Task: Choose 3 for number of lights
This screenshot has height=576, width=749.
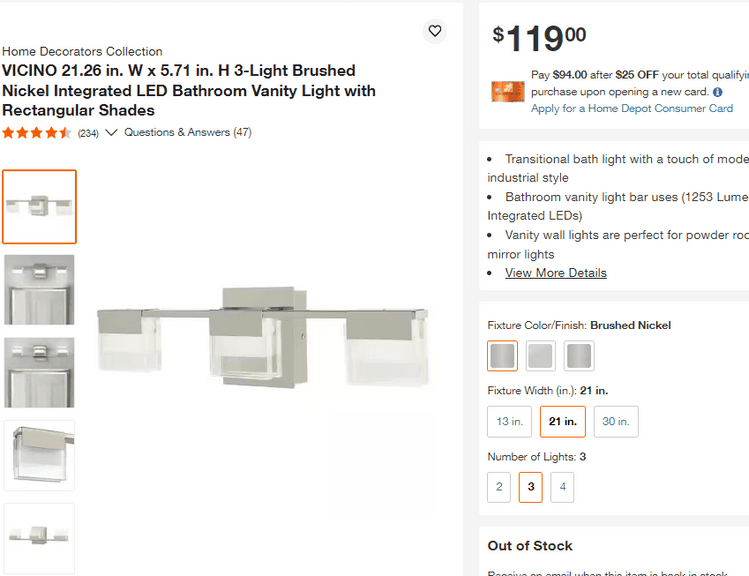Action: (x=531, y=487)
